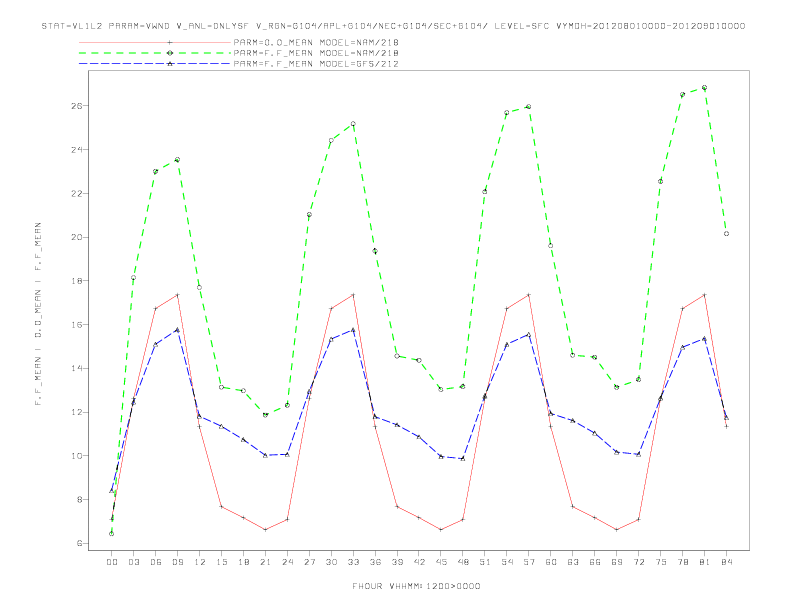
Task: Select legend entry PARM=F.F_MEAN MODEL=NAM/218
Action: 316,53
